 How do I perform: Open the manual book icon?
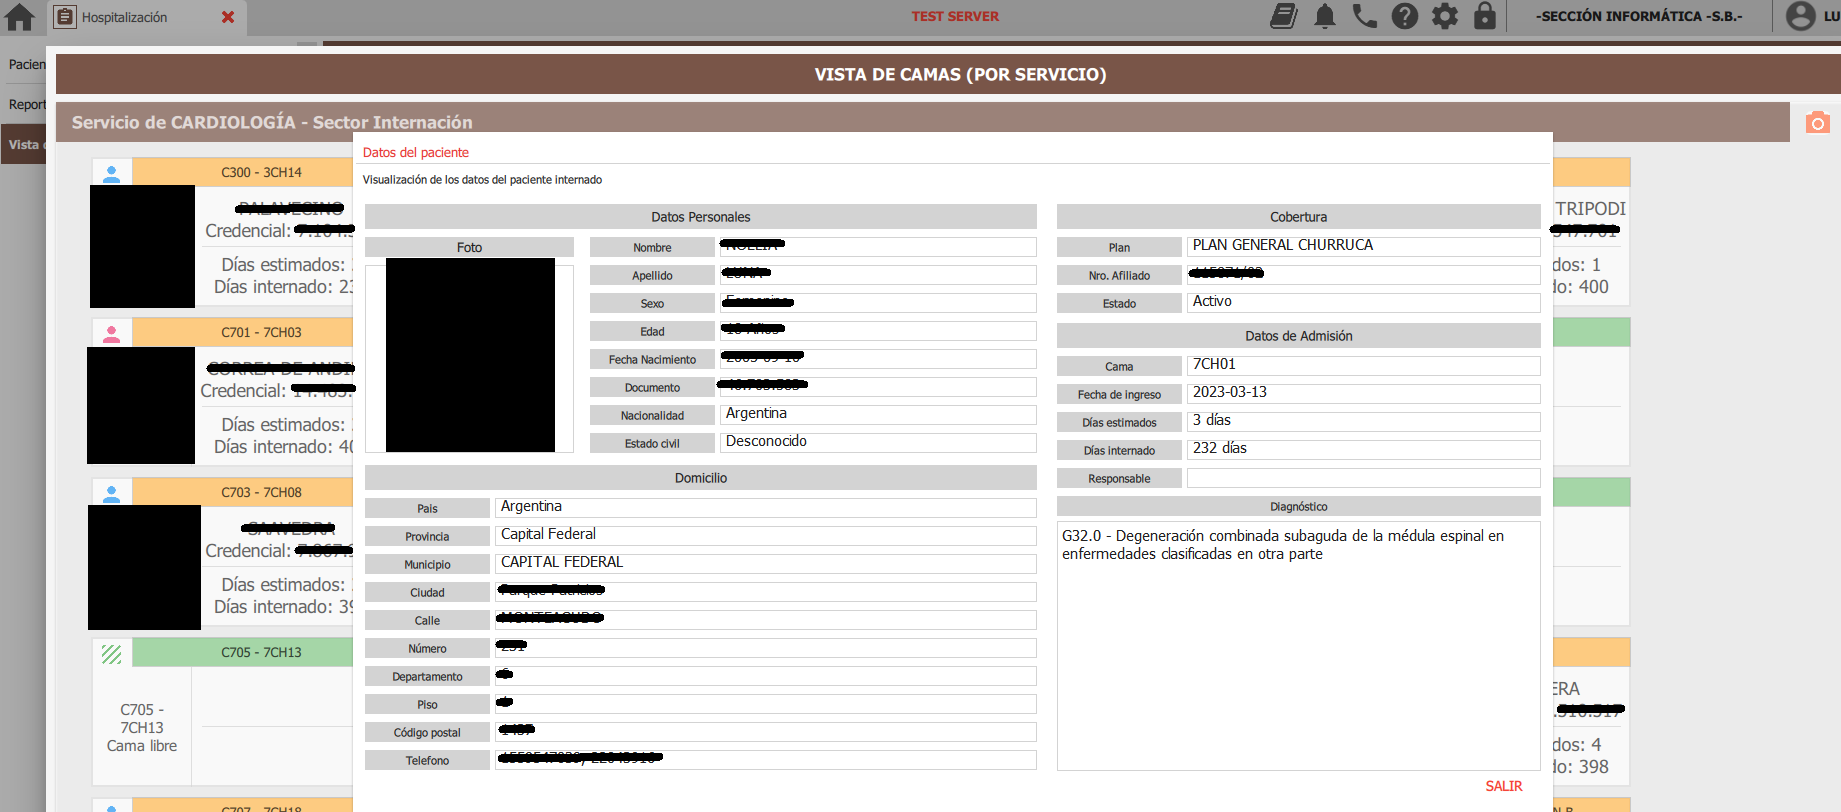1284,16
